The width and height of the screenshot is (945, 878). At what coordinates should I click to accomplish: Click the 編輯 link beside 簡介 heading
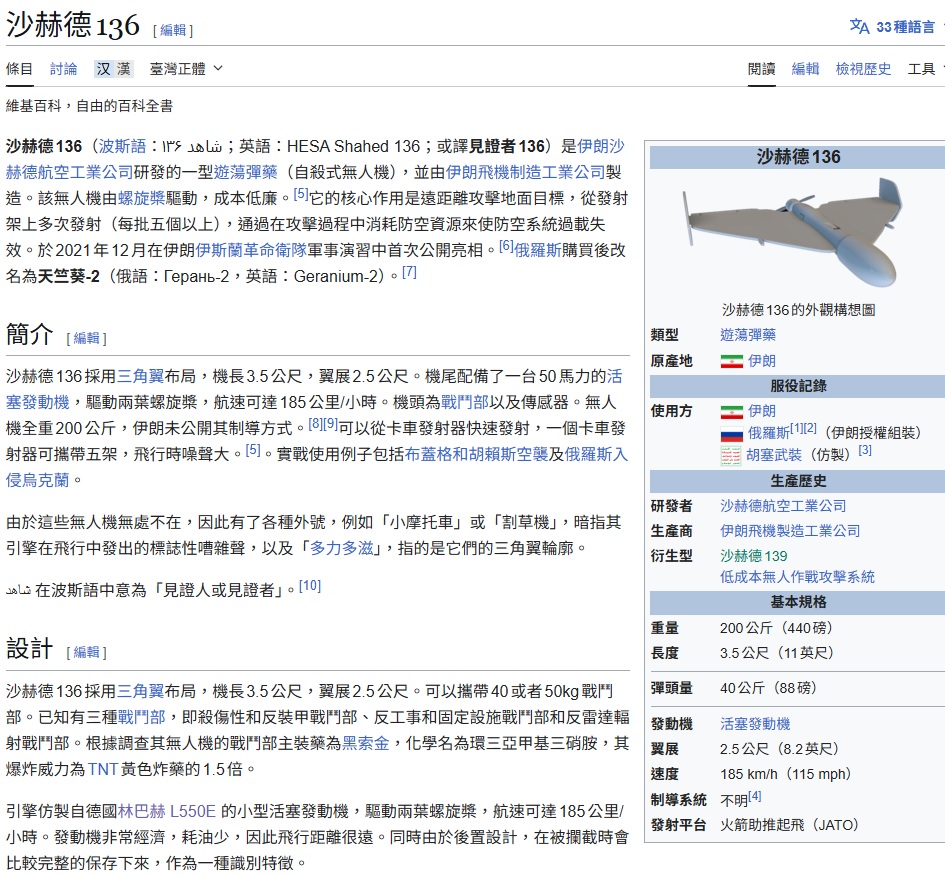tap(87, 338)
